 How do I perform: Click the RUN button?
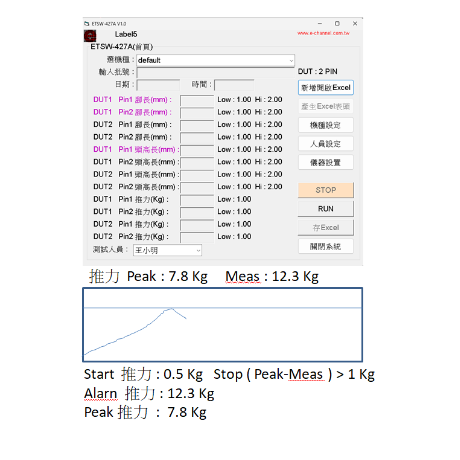[326, 209]
